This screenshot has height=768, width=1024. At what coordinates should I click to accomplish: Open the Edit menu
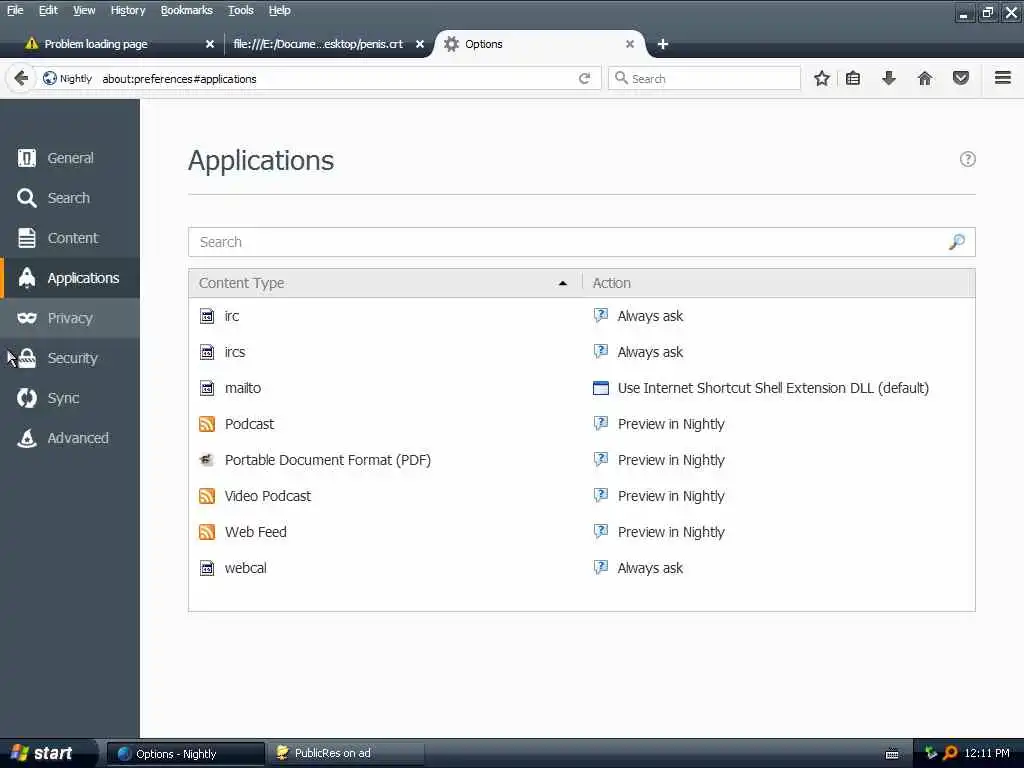[x=48, y=10]
